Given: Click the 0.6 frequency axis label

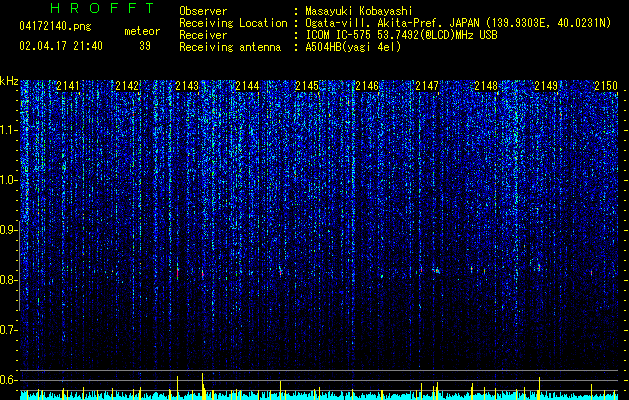Looking at the screenshot, I should click(9, 380).
